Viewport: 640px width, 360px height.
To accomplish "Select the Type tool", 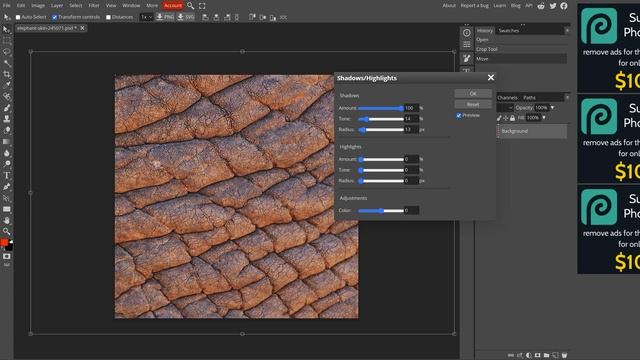I will 7,176.
